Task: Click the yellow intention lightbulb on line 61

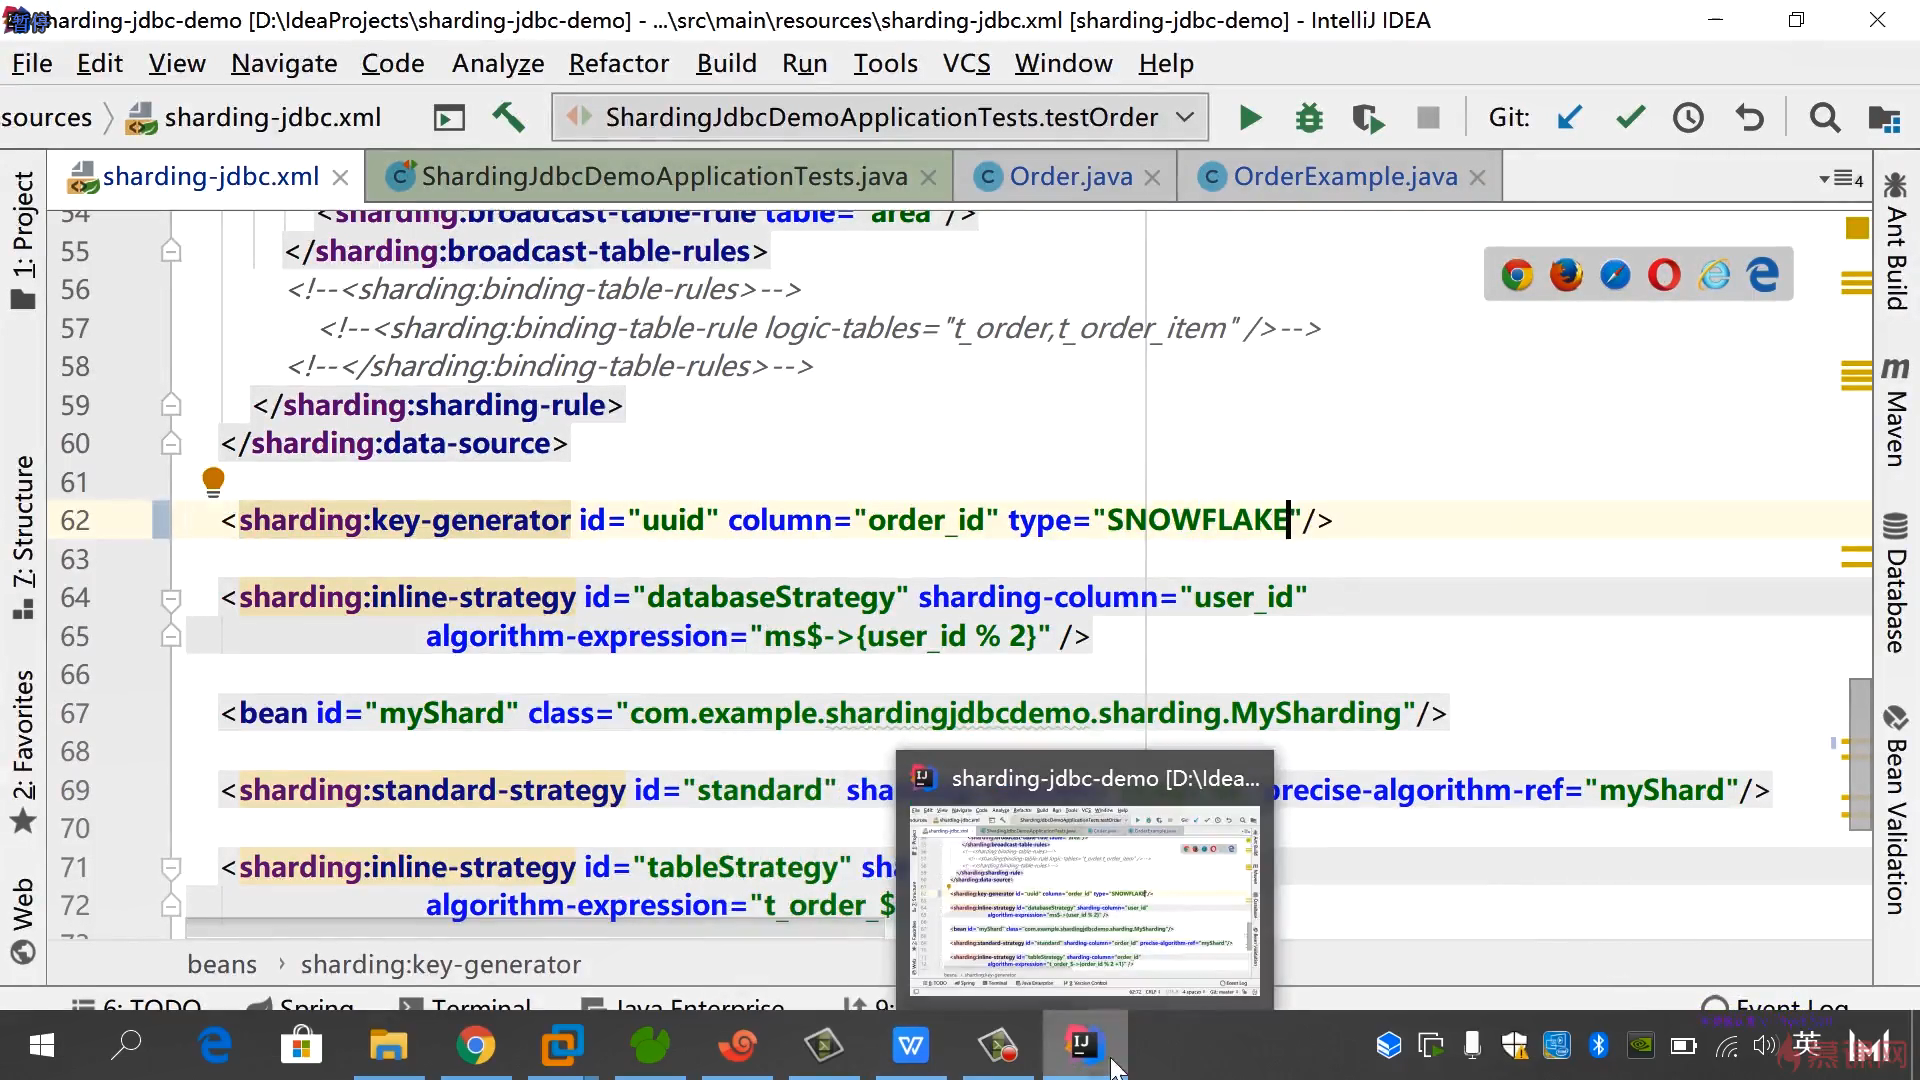Action: coord(213,482)
